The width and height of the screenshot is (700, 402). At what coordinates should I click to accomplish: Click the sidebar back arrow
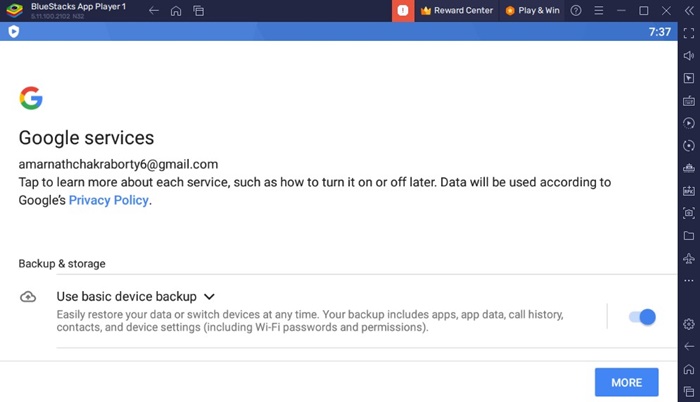tap(689, 347)
